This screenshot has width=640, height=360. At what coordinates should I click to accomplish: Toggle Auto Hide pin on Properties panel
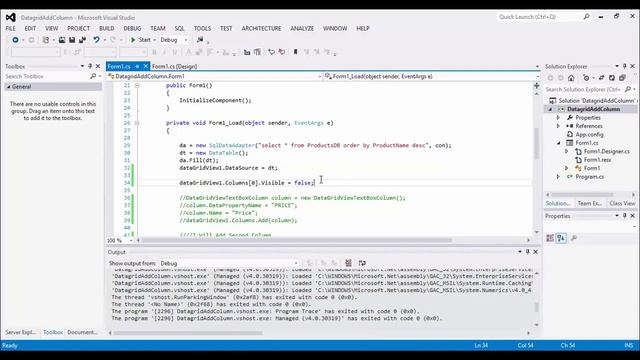pos(624,216)
